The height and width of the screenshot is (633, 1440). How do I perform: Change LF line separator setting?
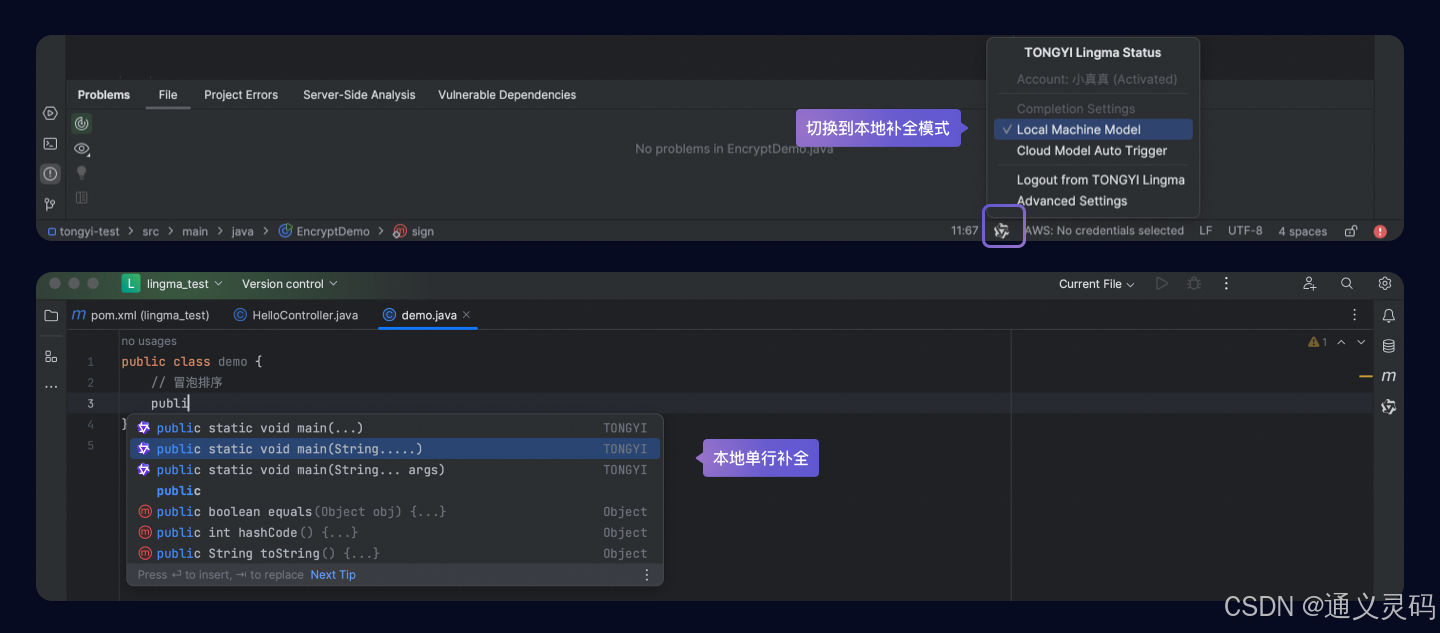pyautogui.click(x=1206, y=231)
